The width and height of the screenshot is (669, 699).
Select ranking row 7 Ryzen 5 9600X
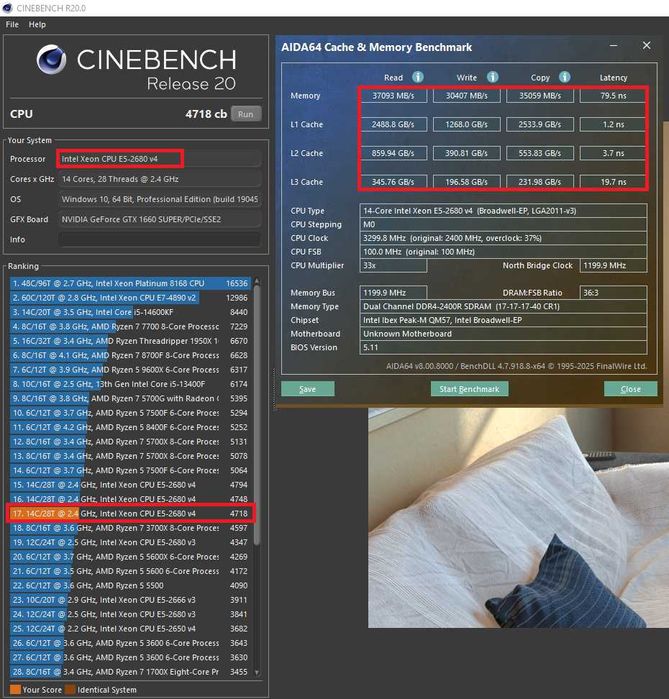(x=130, y=370)
